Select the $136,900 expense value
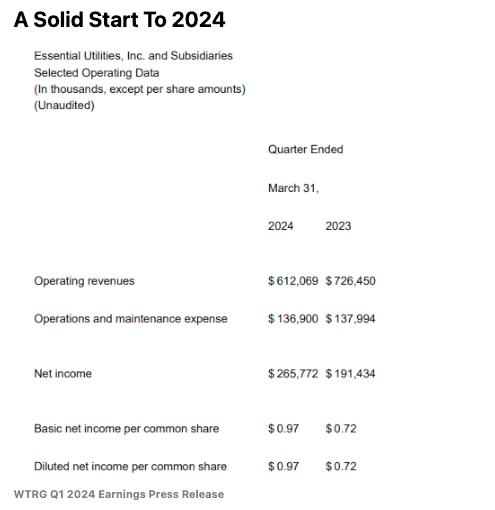The width and height of the screenshot is (495, 510). [293, 319]
